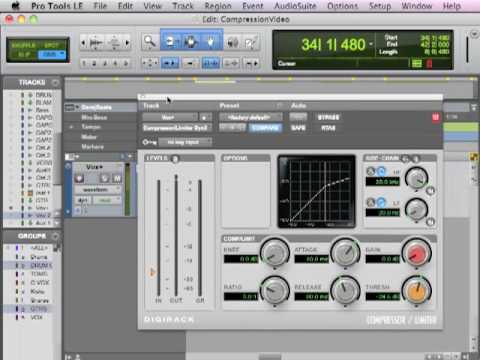Enable Shuffle edit mode
Screen dimensions: 480x360
(23, 45)
